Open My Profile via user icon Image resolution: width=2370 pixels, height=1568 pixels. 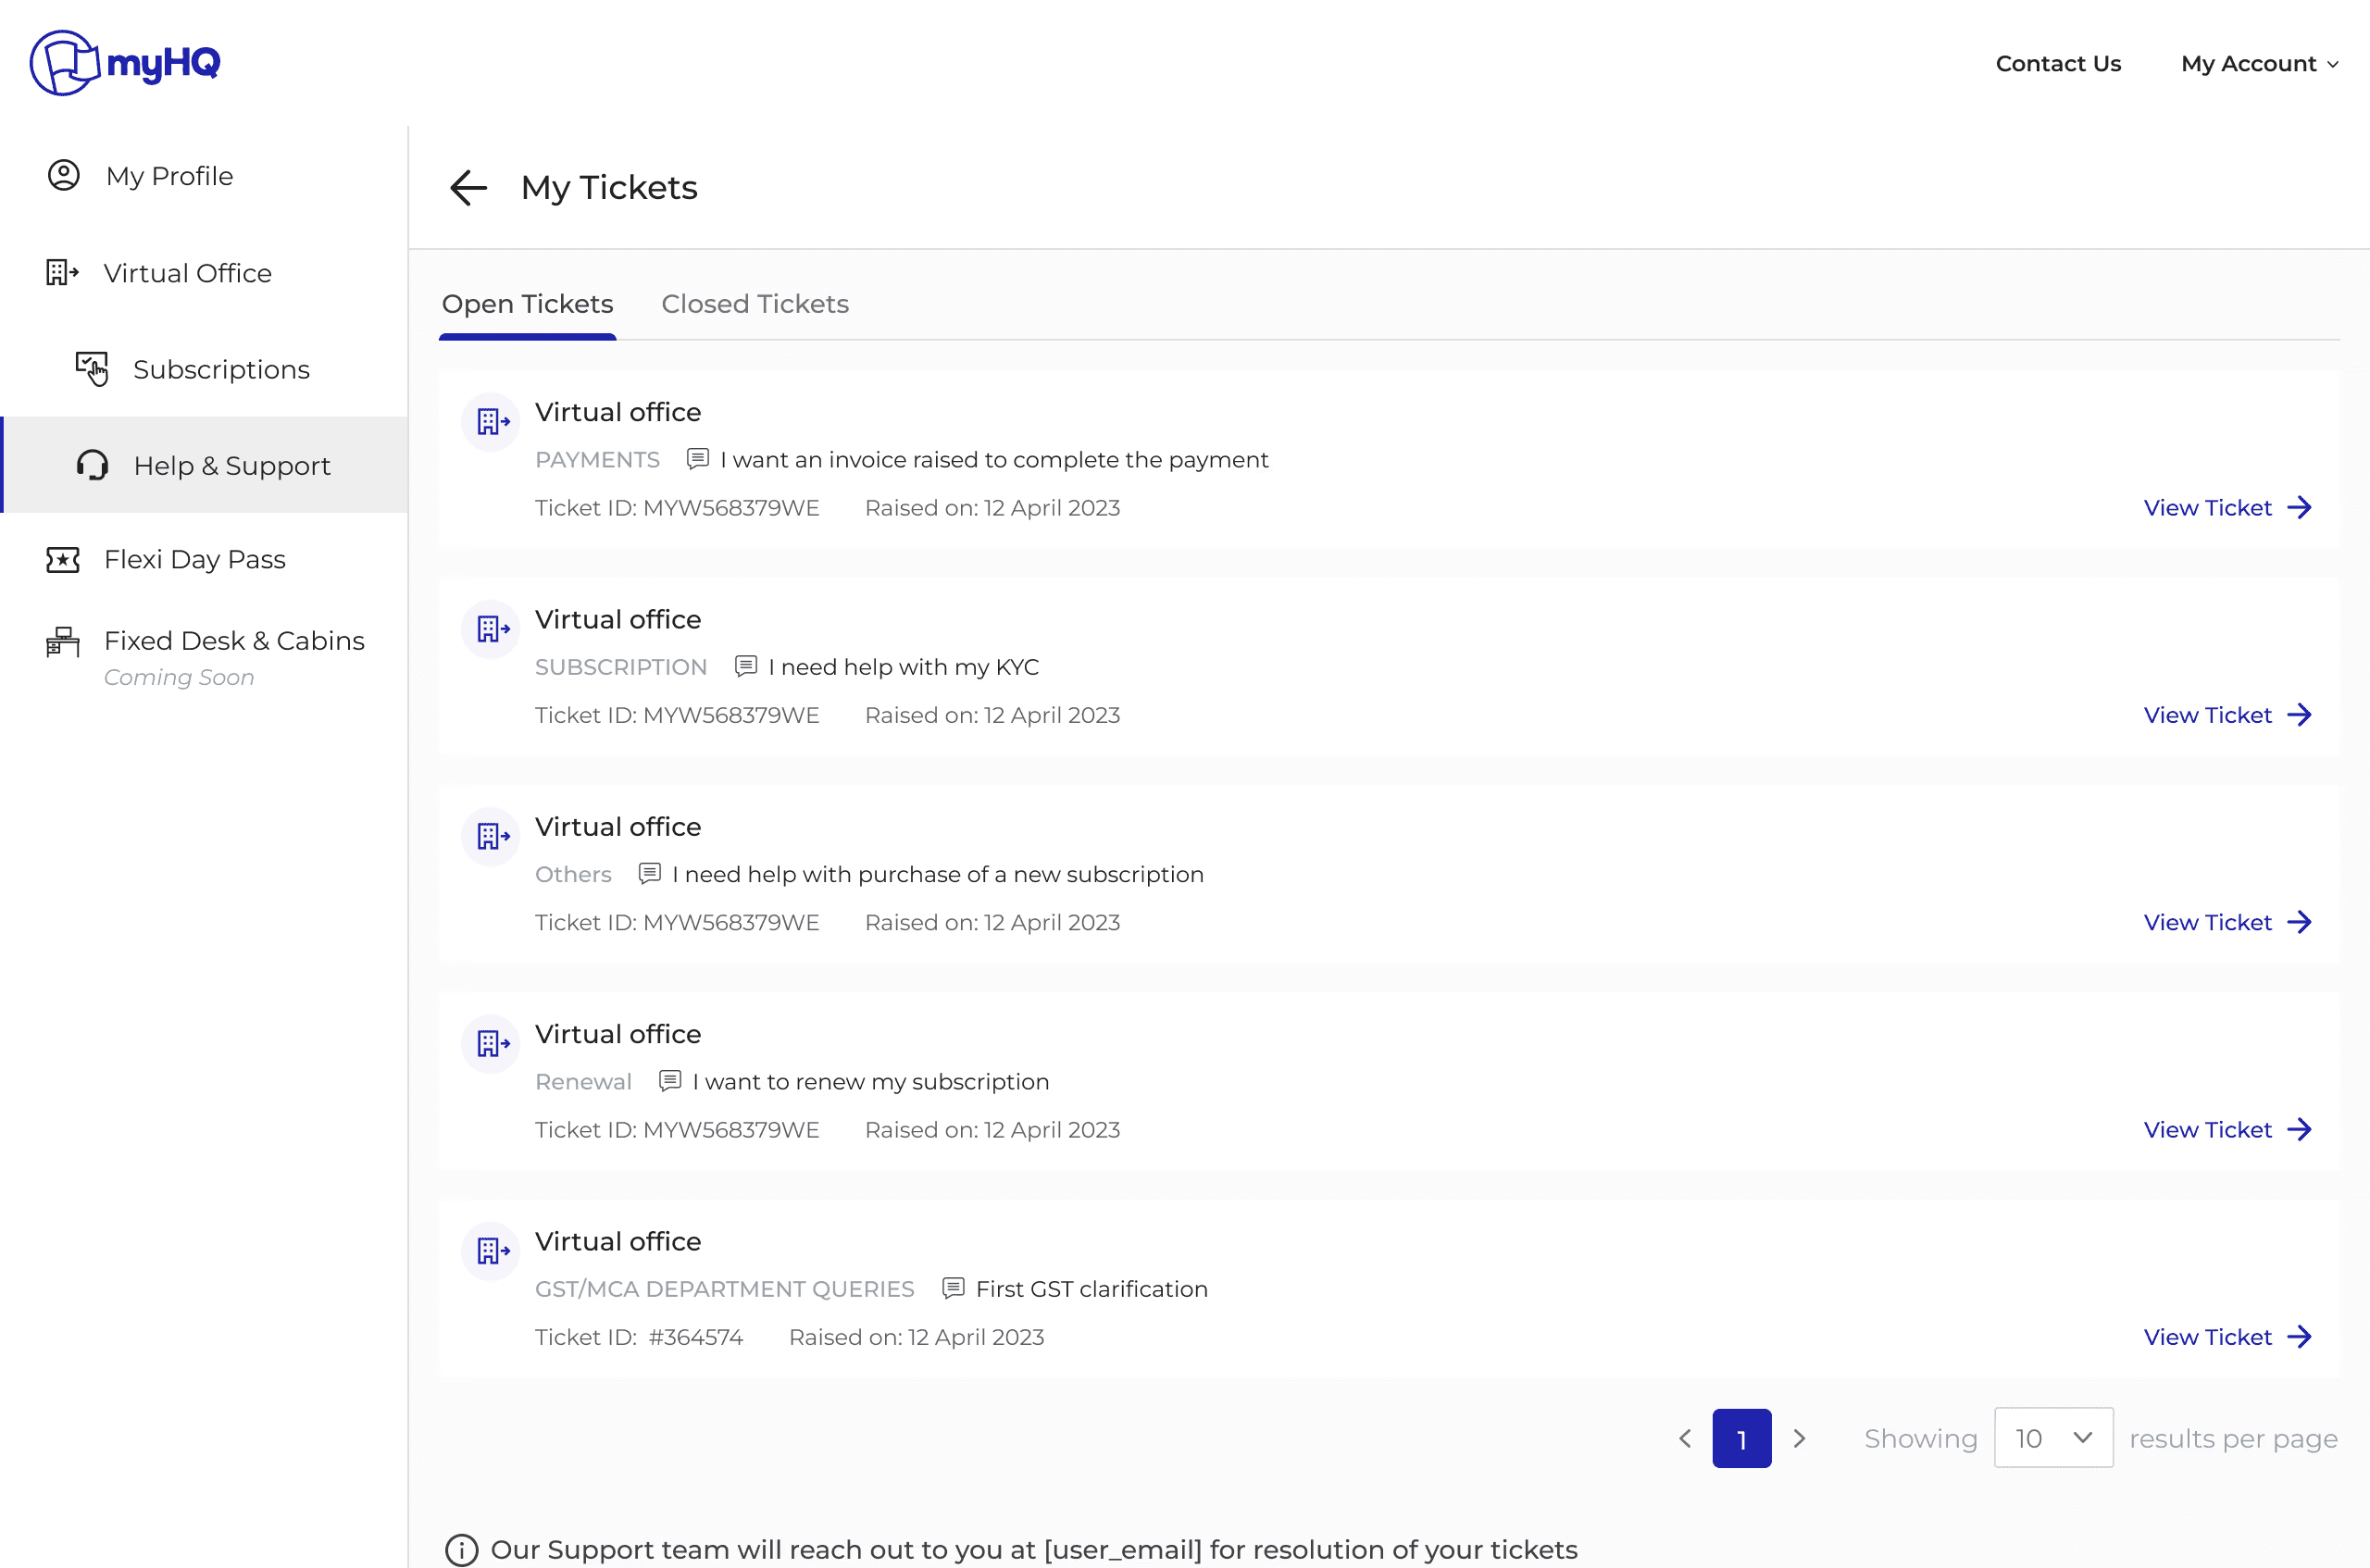[64, 176]
